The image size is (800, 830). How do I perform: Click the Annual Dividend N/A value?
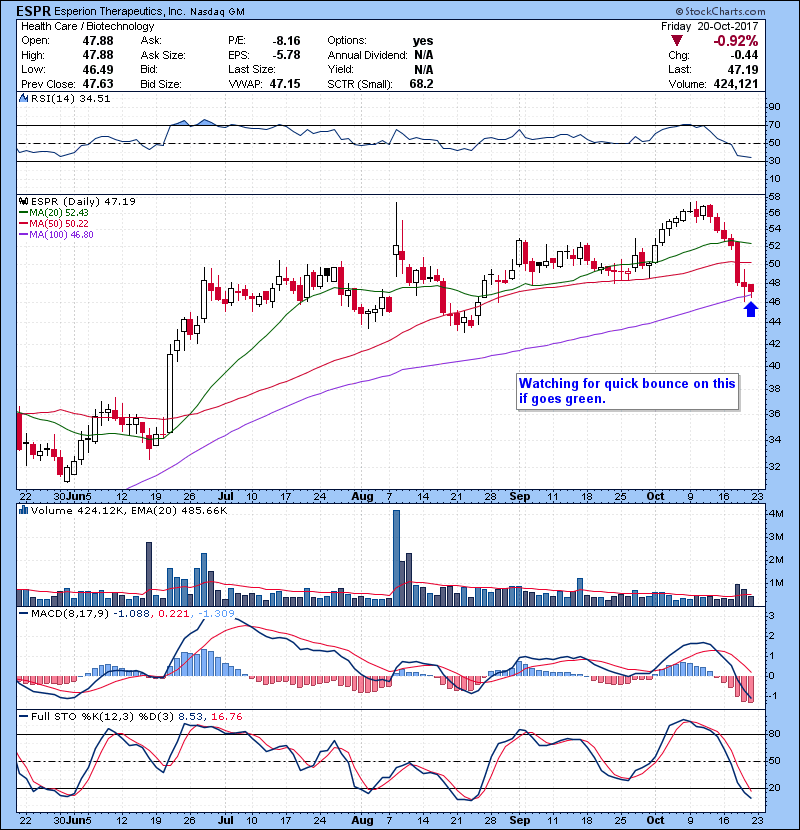click(x=424, y=55)
